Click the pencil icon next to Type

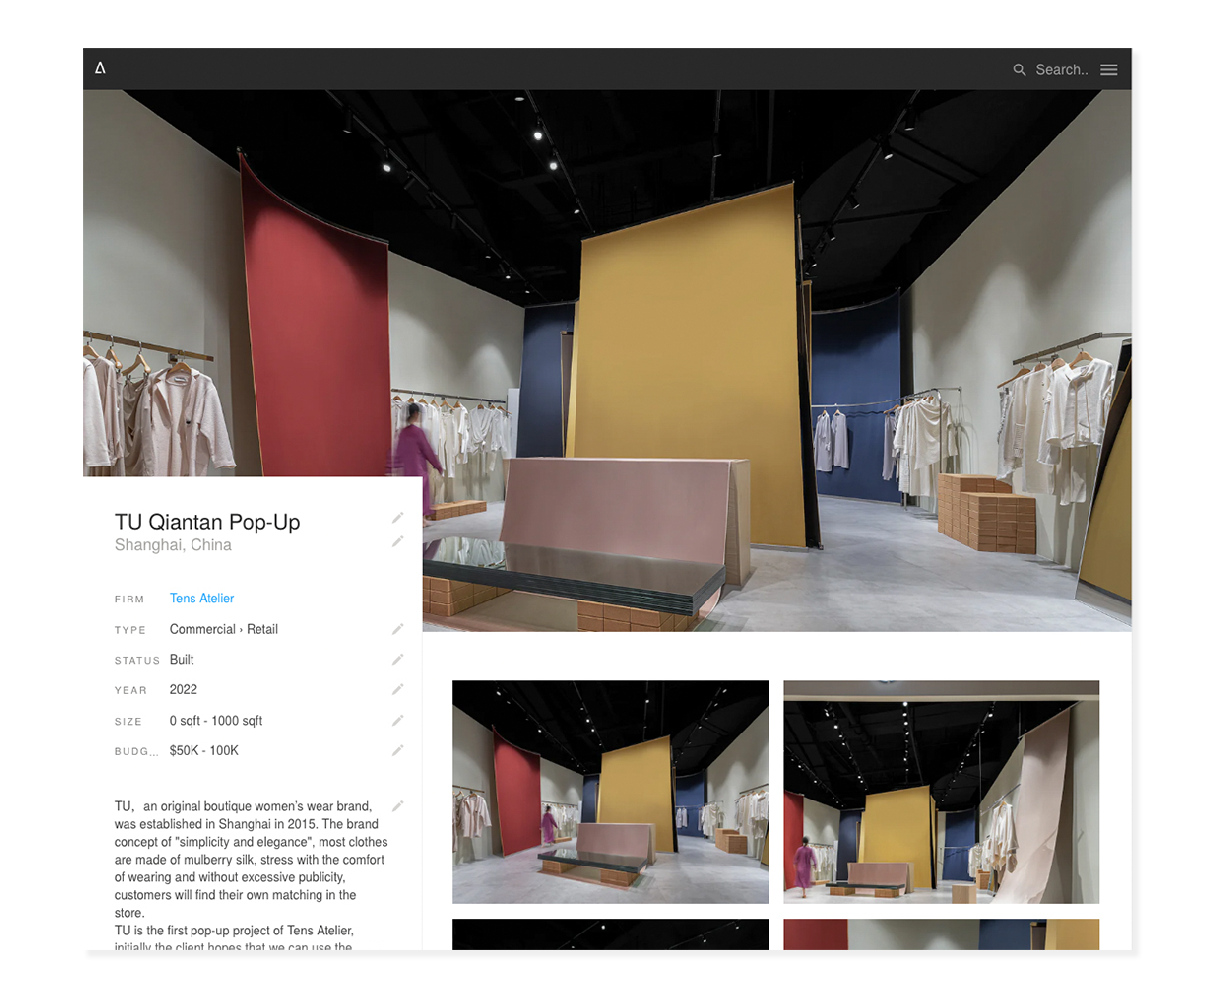[397, 629]
